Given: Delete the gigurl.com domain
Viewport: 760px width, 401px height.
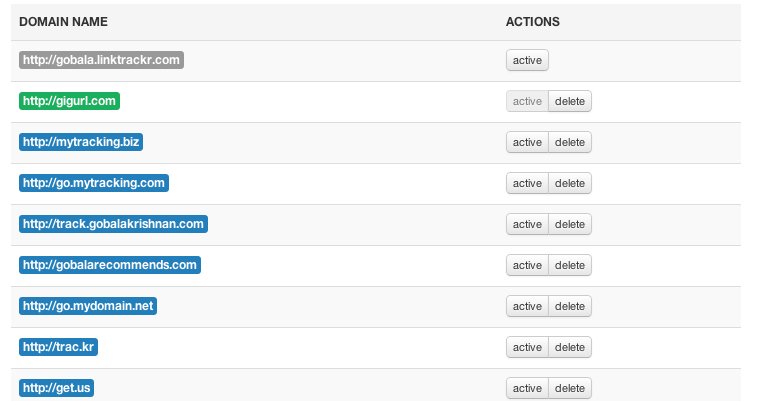Looking at the screenshot, I should coord(570,101).
